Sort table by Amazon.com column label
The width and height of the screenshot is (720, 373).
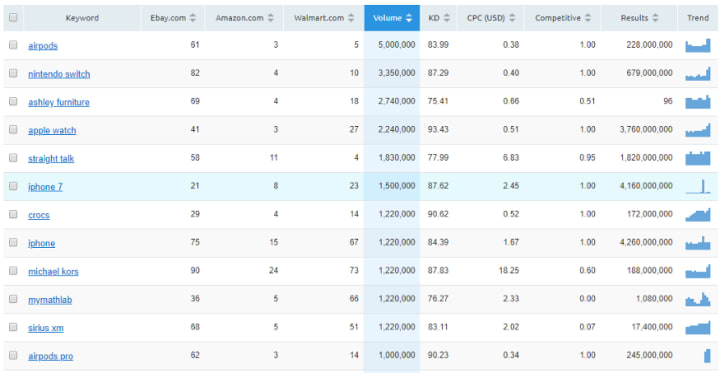coord(240,18)
